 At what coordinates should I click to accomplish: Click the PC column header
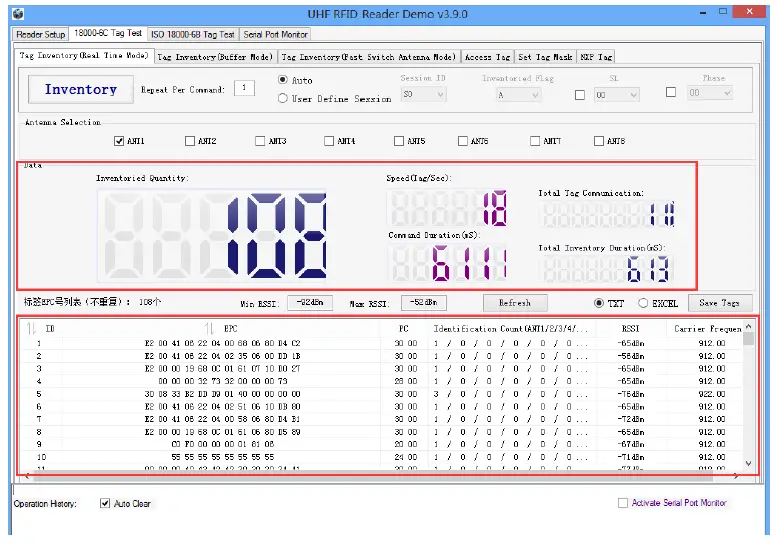coord(404,329)
